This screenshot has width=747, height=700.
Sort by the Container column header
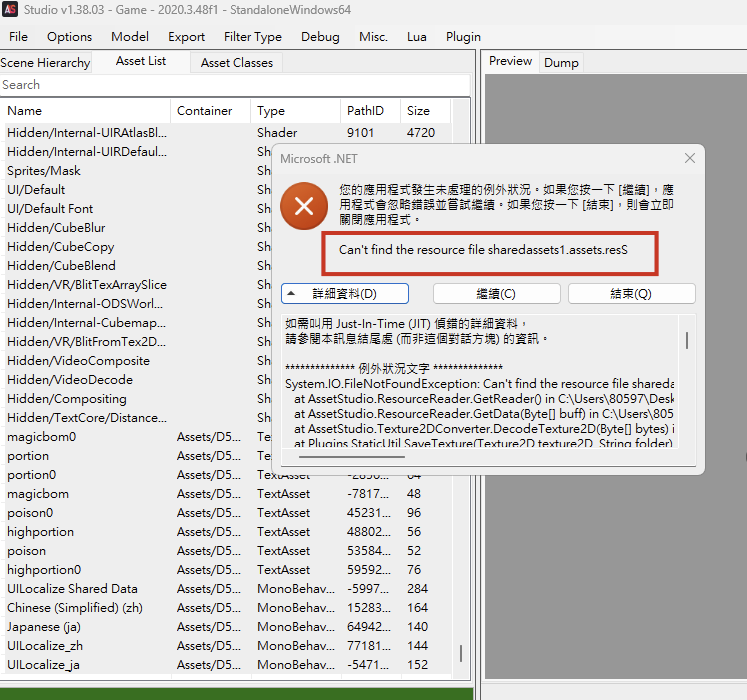(x=211, y=111)
